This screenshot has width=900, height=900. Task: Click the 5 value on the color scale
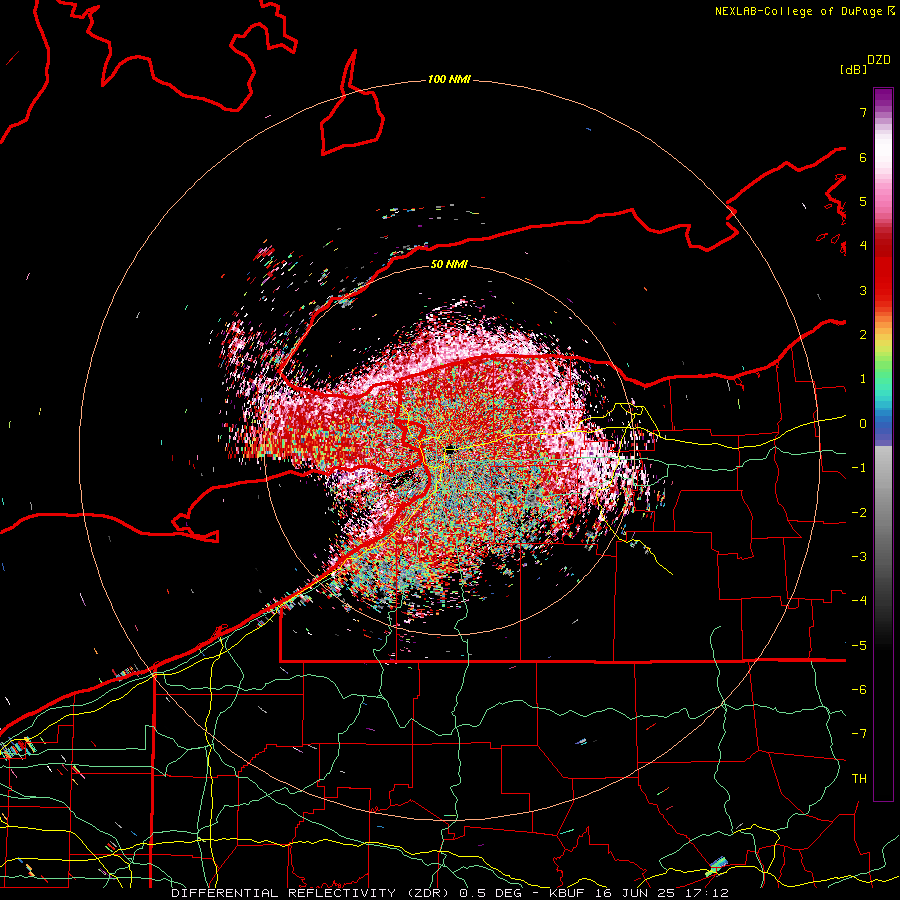[x=863, y=201]
